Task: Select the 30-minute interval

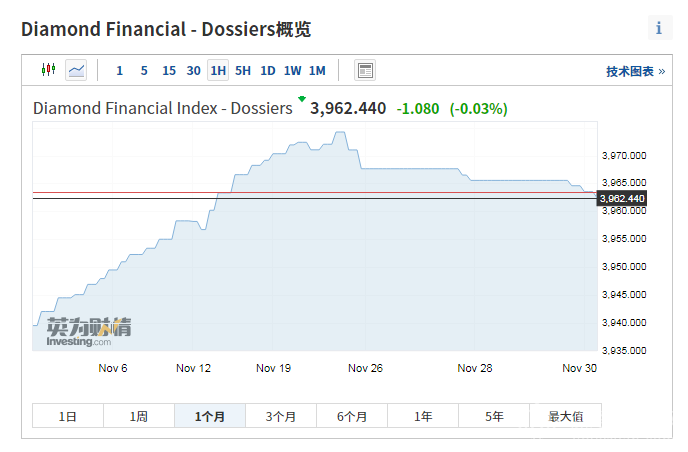Action: coord(194,70)
